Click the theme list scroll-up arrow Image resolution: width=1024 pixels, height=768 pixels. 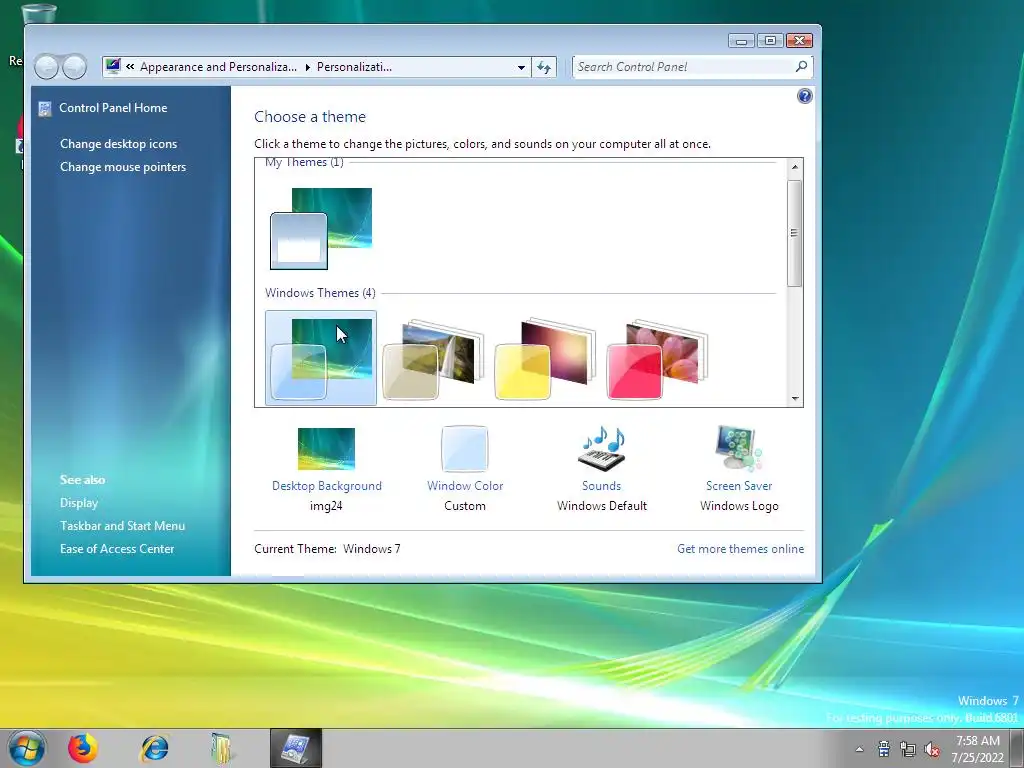tap(795, 167)
